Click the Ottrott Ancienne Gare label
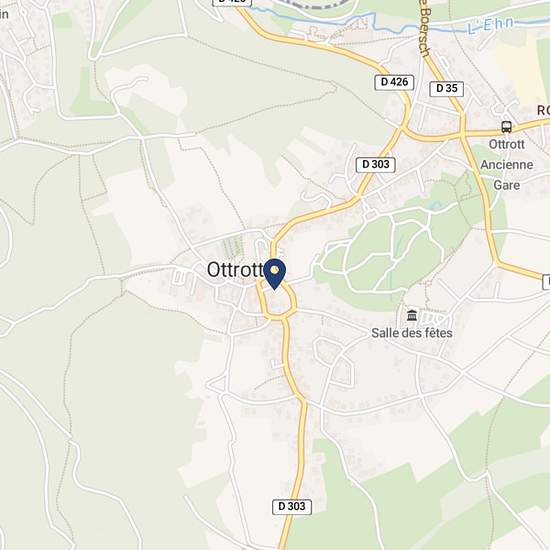This screenshot has height=550, width=550. click(x=507, y=165)
